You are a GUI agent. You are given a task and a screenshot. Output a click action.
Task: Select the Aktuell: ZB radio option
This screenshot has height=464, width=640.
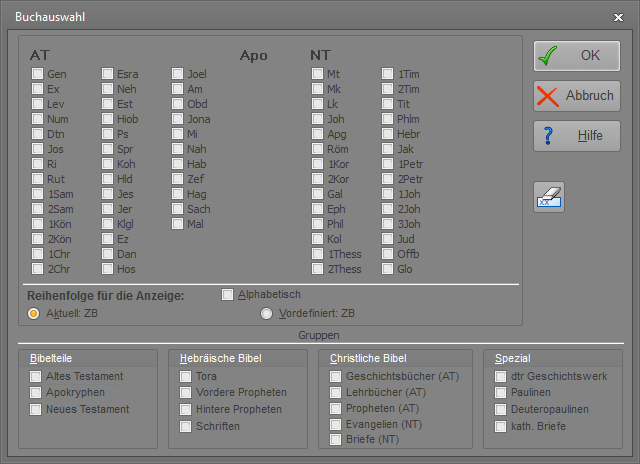35,313
